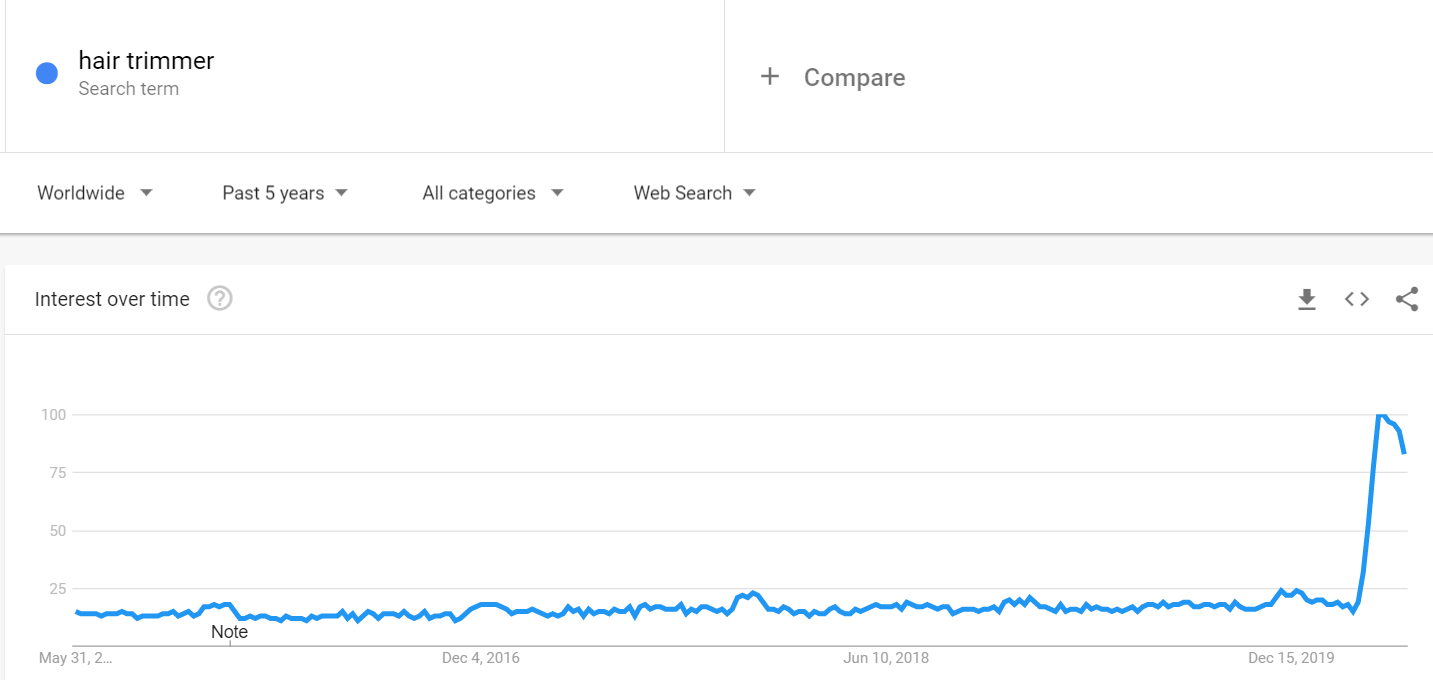Click the Dec 4, 2016 axis label
The width and height of the screenshot is (1433, 680).
(x=480, y=658)
